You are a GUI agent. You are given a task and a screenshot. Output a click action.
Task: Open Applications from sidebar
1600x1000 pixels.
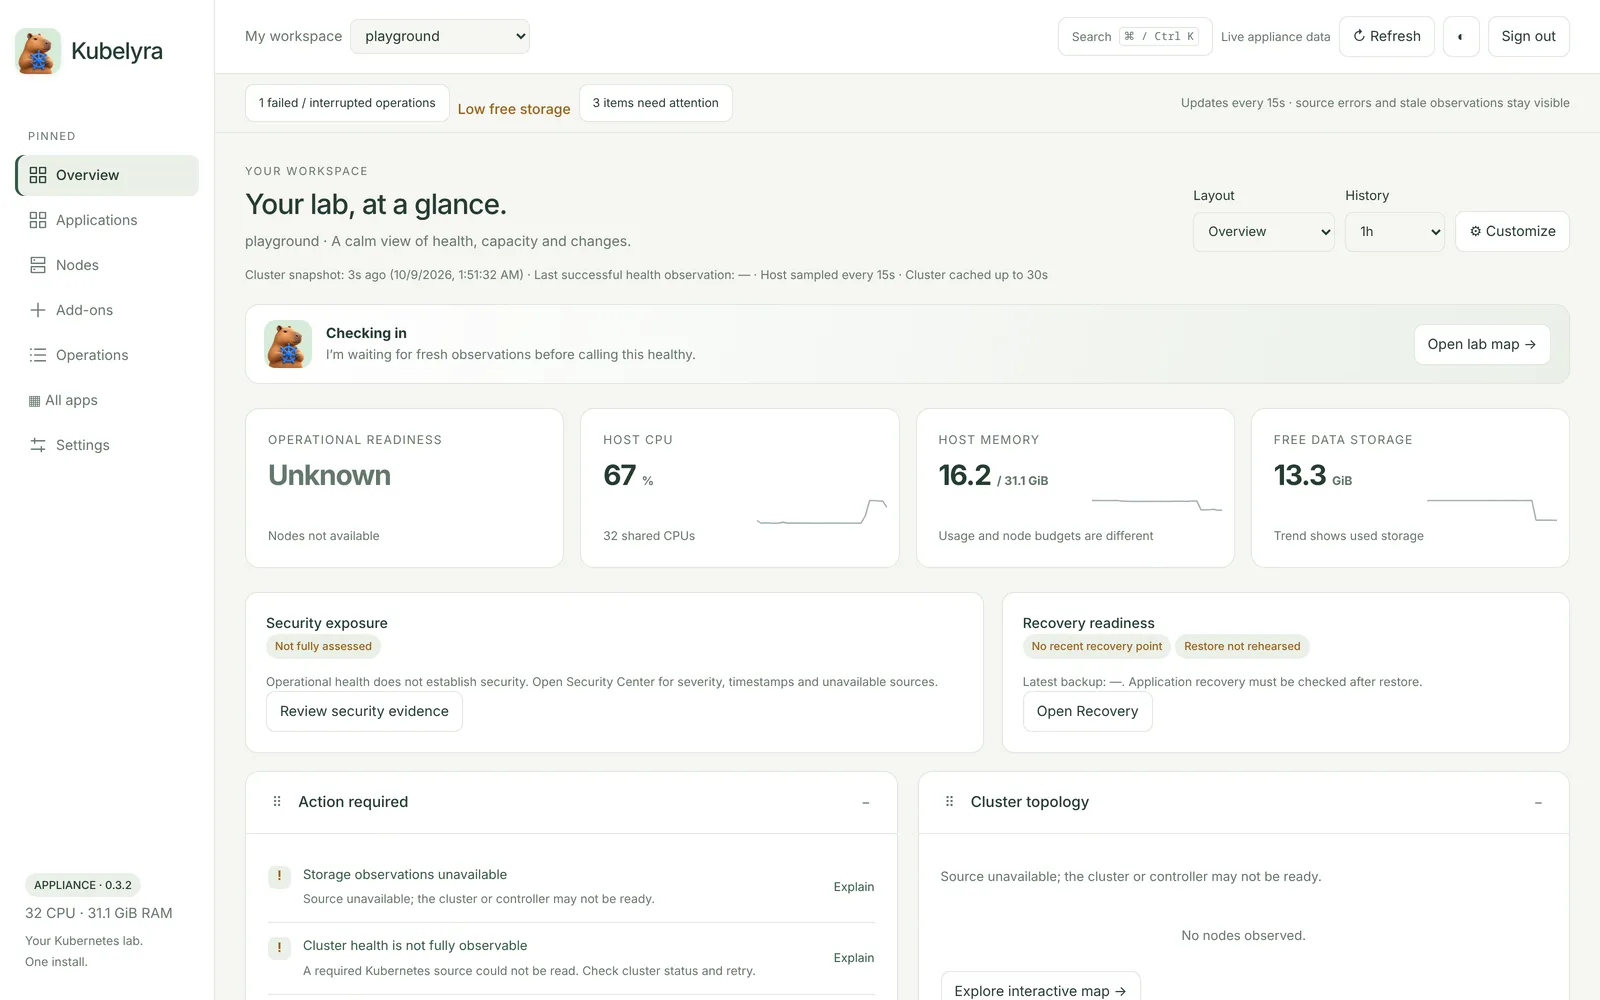click(x=107, y=220)
